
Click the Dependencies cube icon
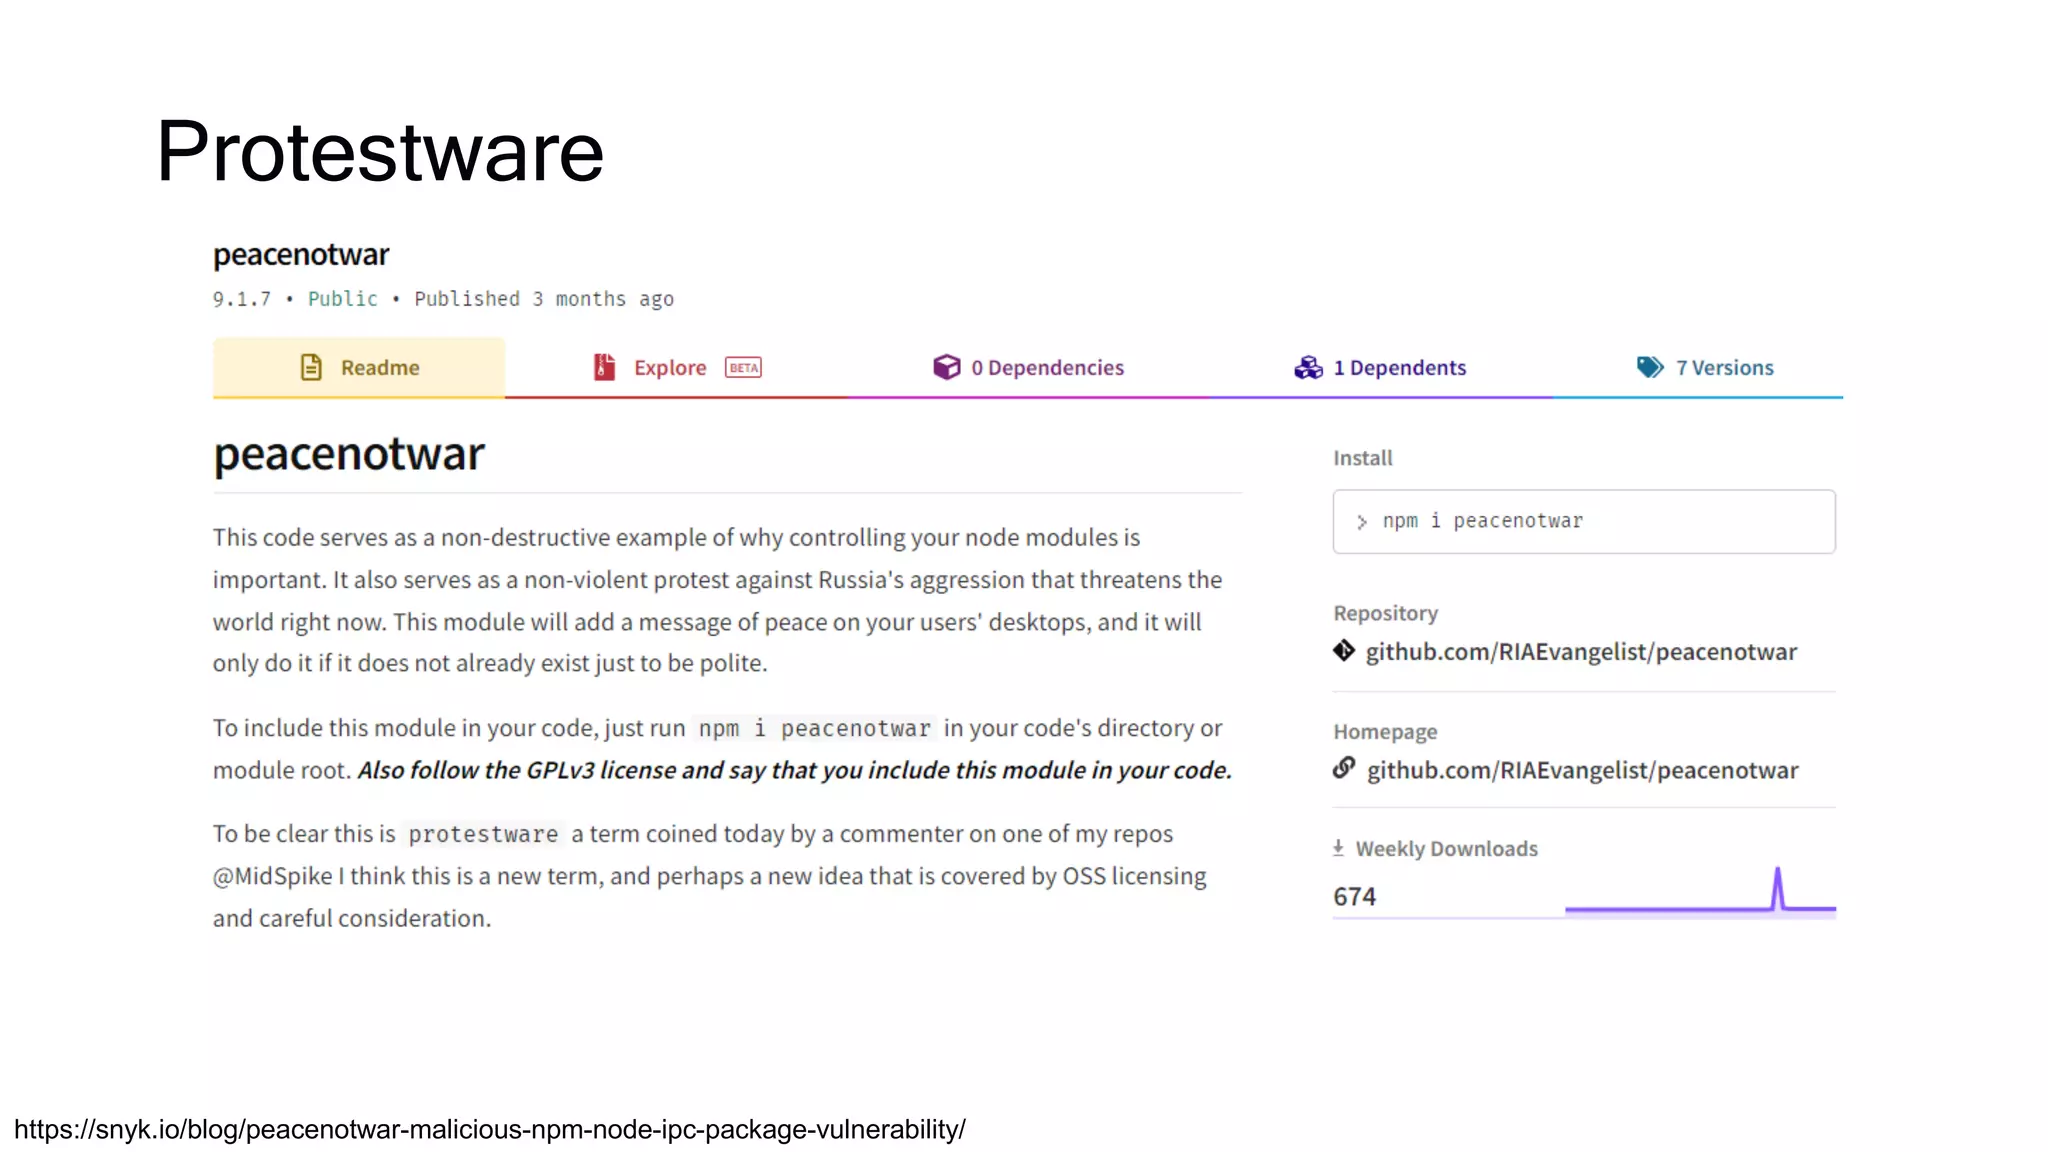click(x=946, y=367)
